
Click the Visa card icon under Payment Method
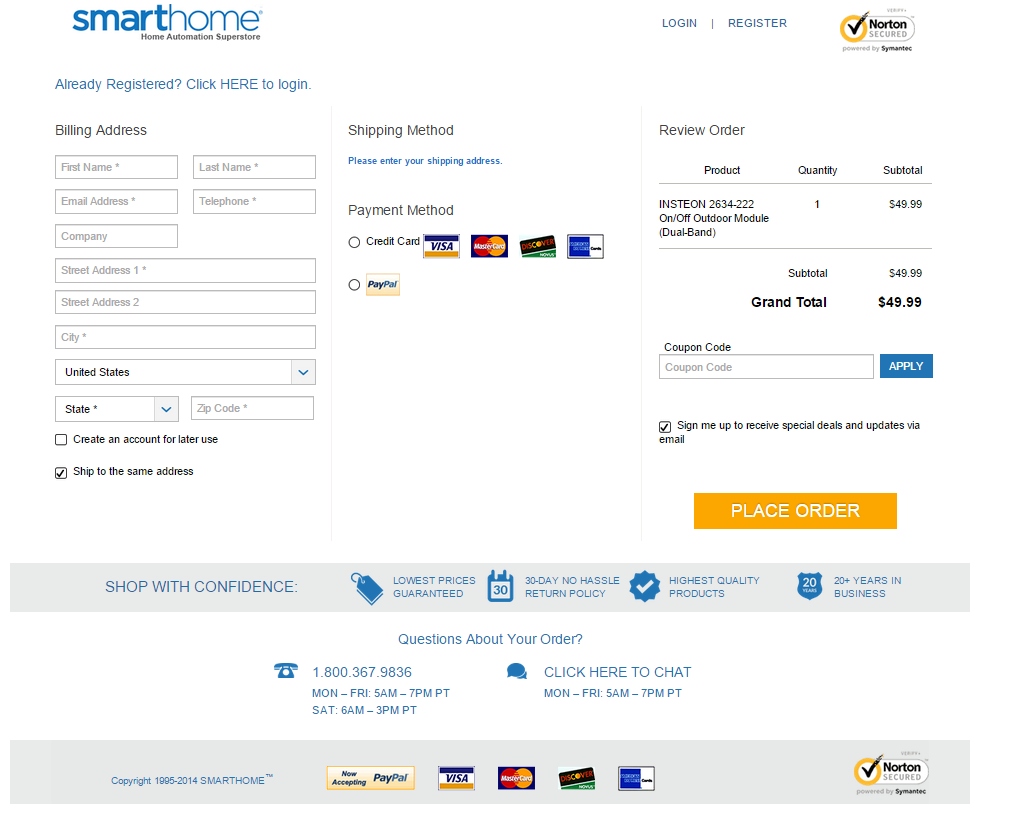click(441, 247)
